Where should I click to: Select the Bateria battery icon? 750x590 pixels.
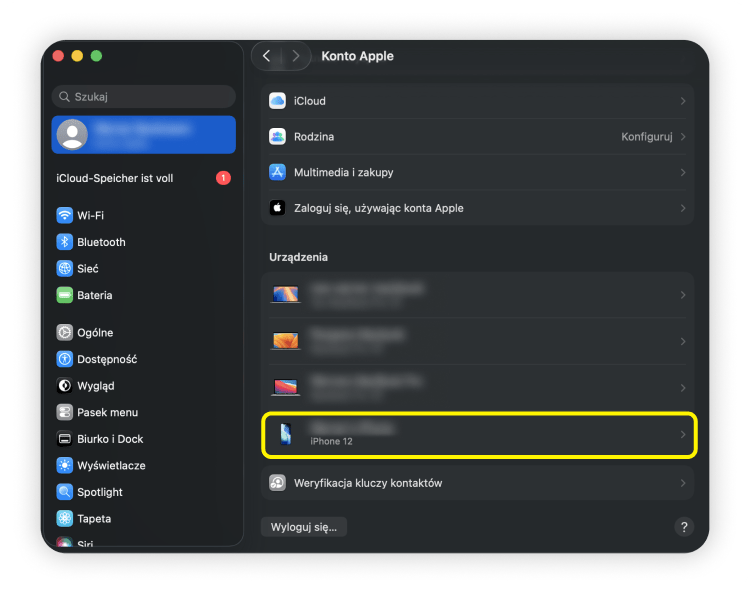[65, 295]
